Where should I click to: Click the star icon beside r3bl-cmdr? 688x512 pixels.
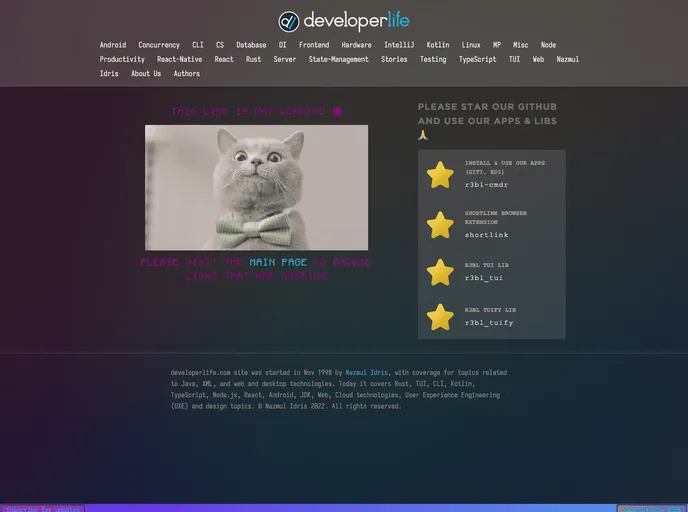(x=440, y=175)
